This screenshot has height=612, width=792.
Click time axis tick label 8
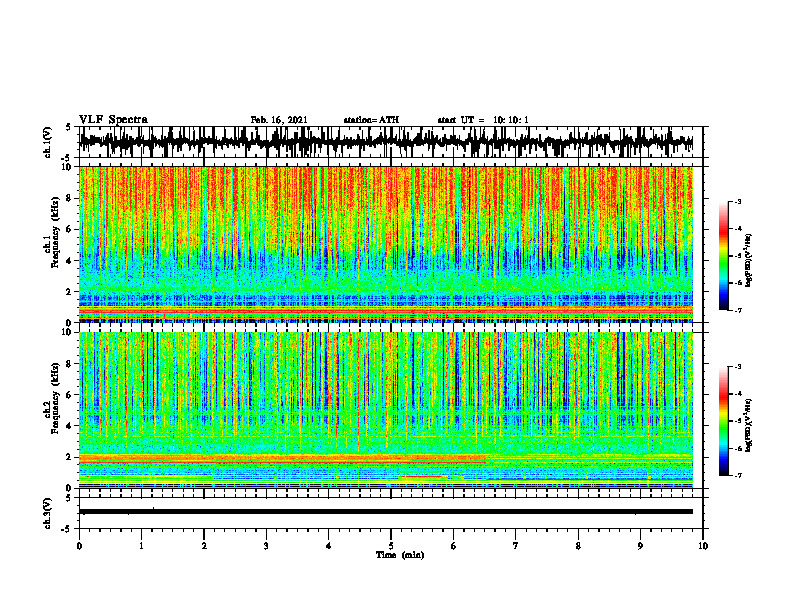[x=578, y=546]
